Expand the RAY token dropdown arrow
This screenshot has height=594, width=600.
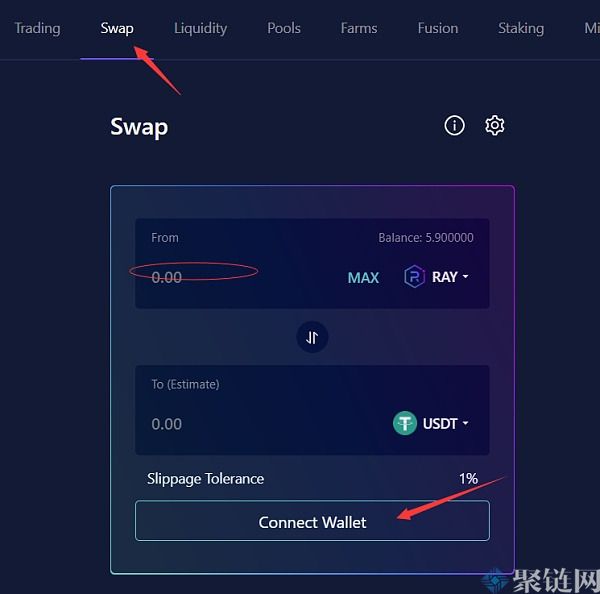(x=465, y=276)
